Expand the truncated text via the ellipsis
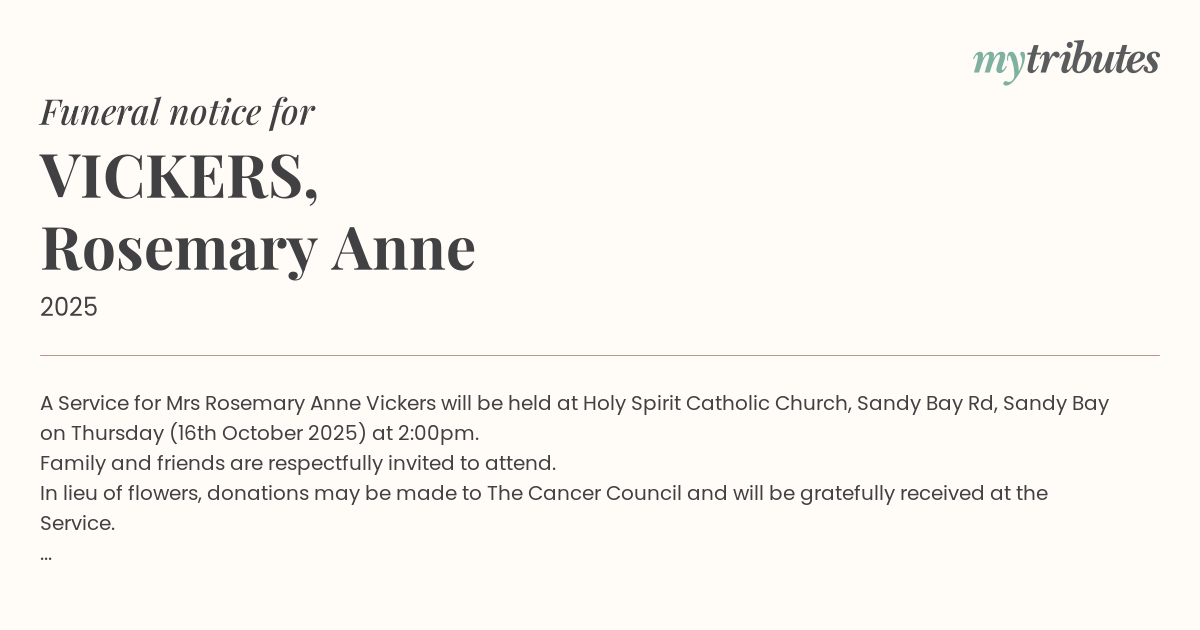This screenshot has width=1200, height=630. tap(46, 554)
